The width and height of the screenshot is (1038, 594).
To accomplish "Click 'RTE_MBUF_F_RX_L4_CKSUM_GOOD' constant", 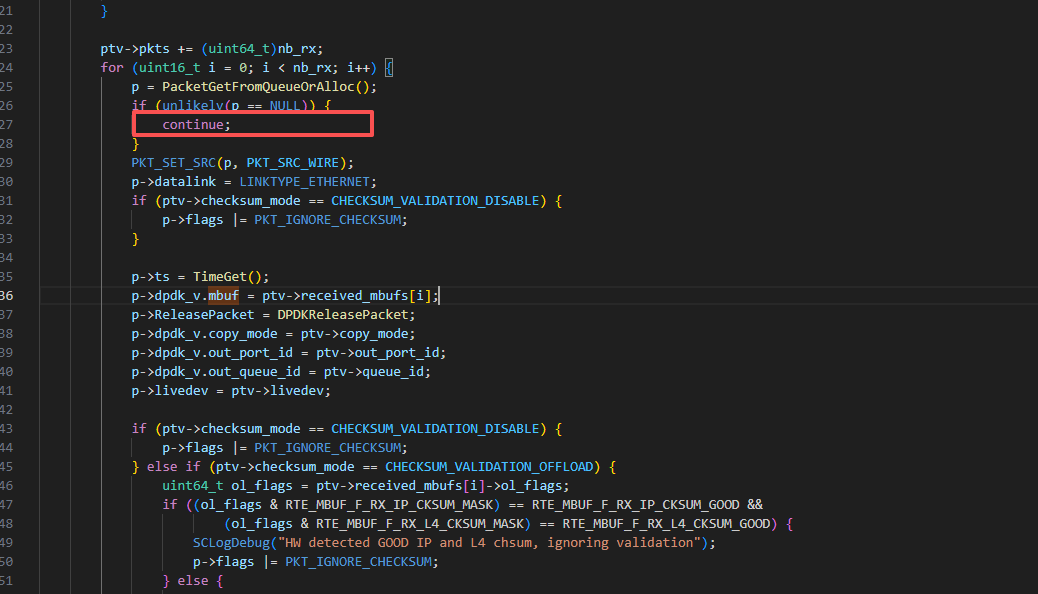I will [667, 524].
